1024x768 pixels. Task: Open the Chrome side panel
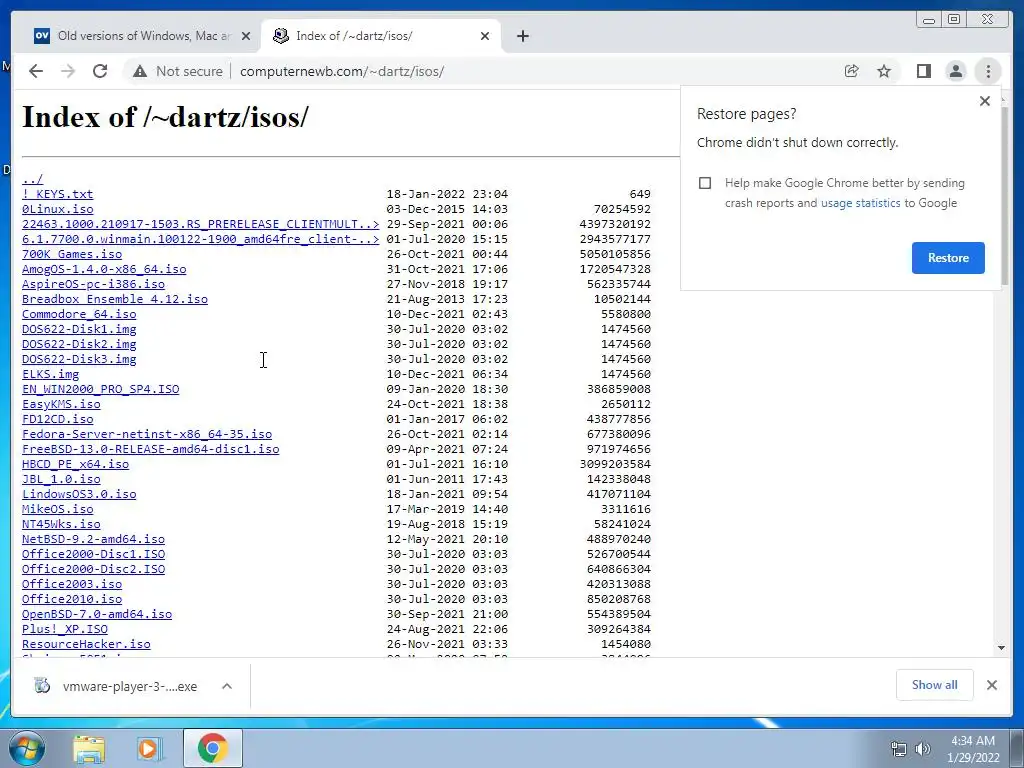tap(923, 71)
